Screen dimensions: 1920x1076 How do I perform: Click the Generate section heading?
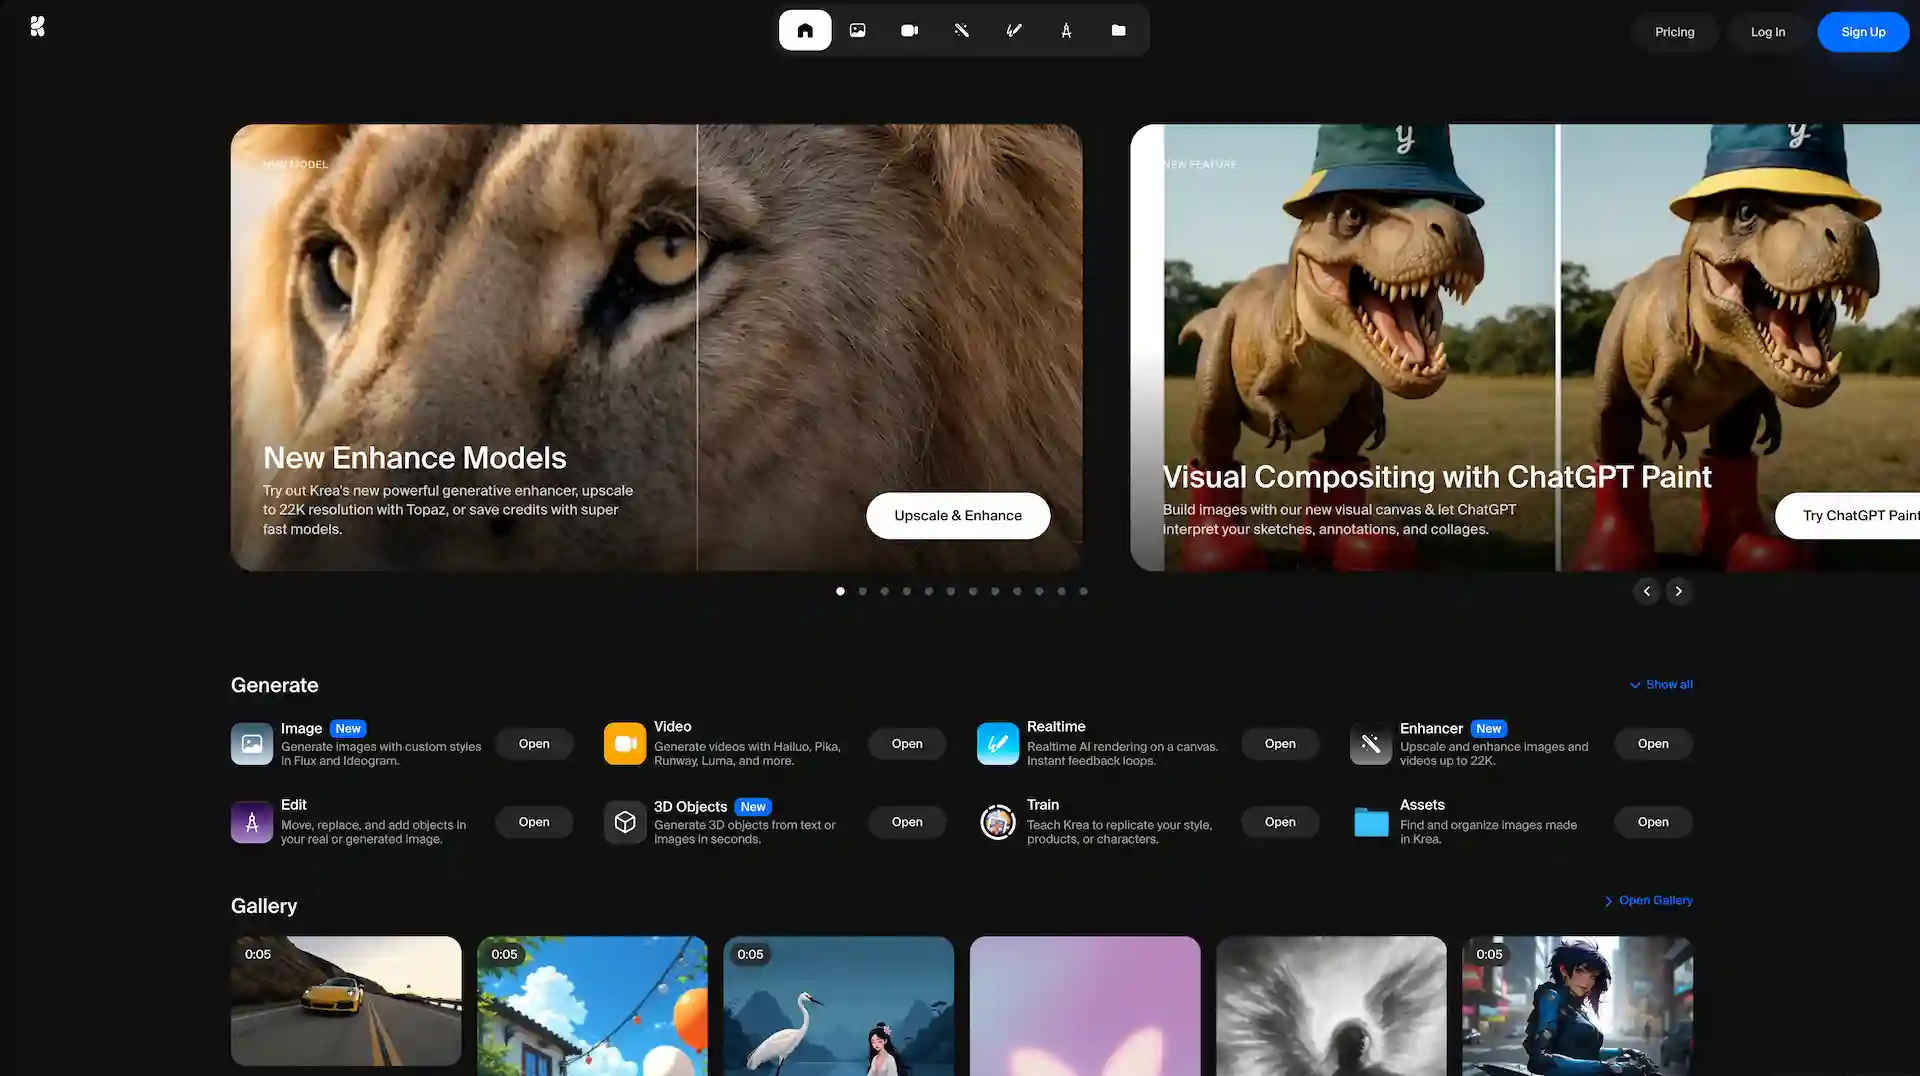[274, 685]
